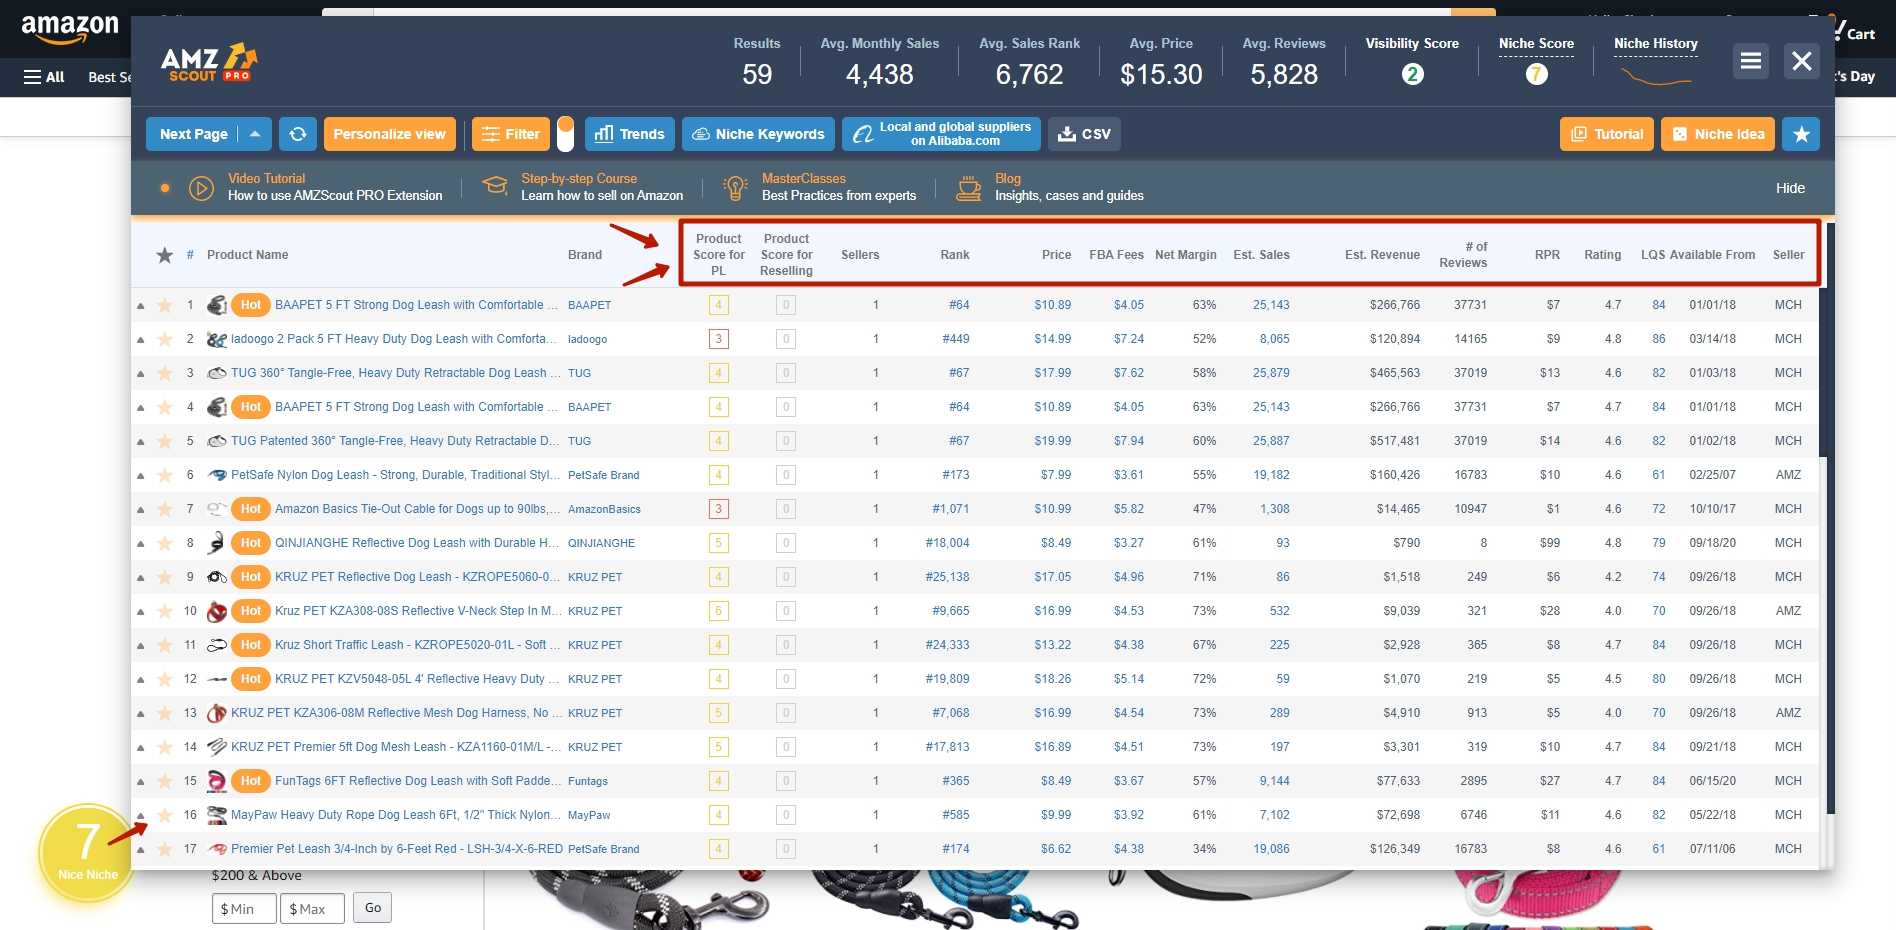This screenshot has width=1896, height=930.
Task: Click PL score badge for Iadoogo row
Action: (718, 339)
